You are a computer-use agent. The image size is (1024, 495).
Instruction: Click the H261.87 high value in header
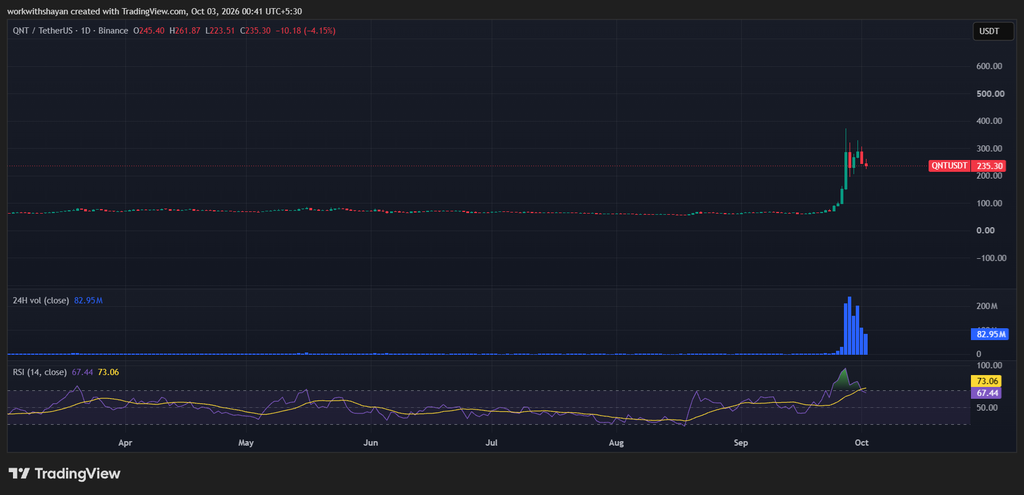tap(185, 31)
